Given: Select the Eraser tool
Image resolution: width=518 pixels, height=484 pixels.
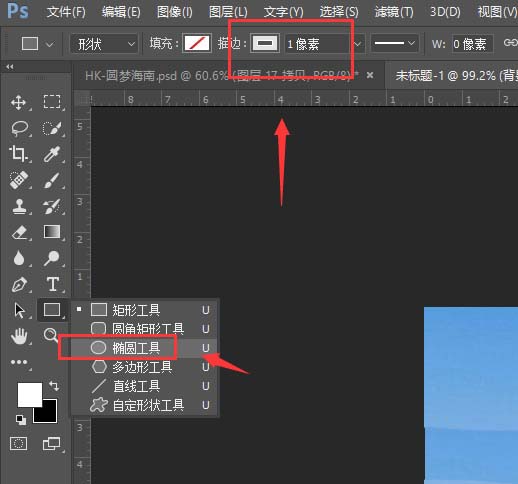Looking at the screenshot, I should tap(19, 232).
